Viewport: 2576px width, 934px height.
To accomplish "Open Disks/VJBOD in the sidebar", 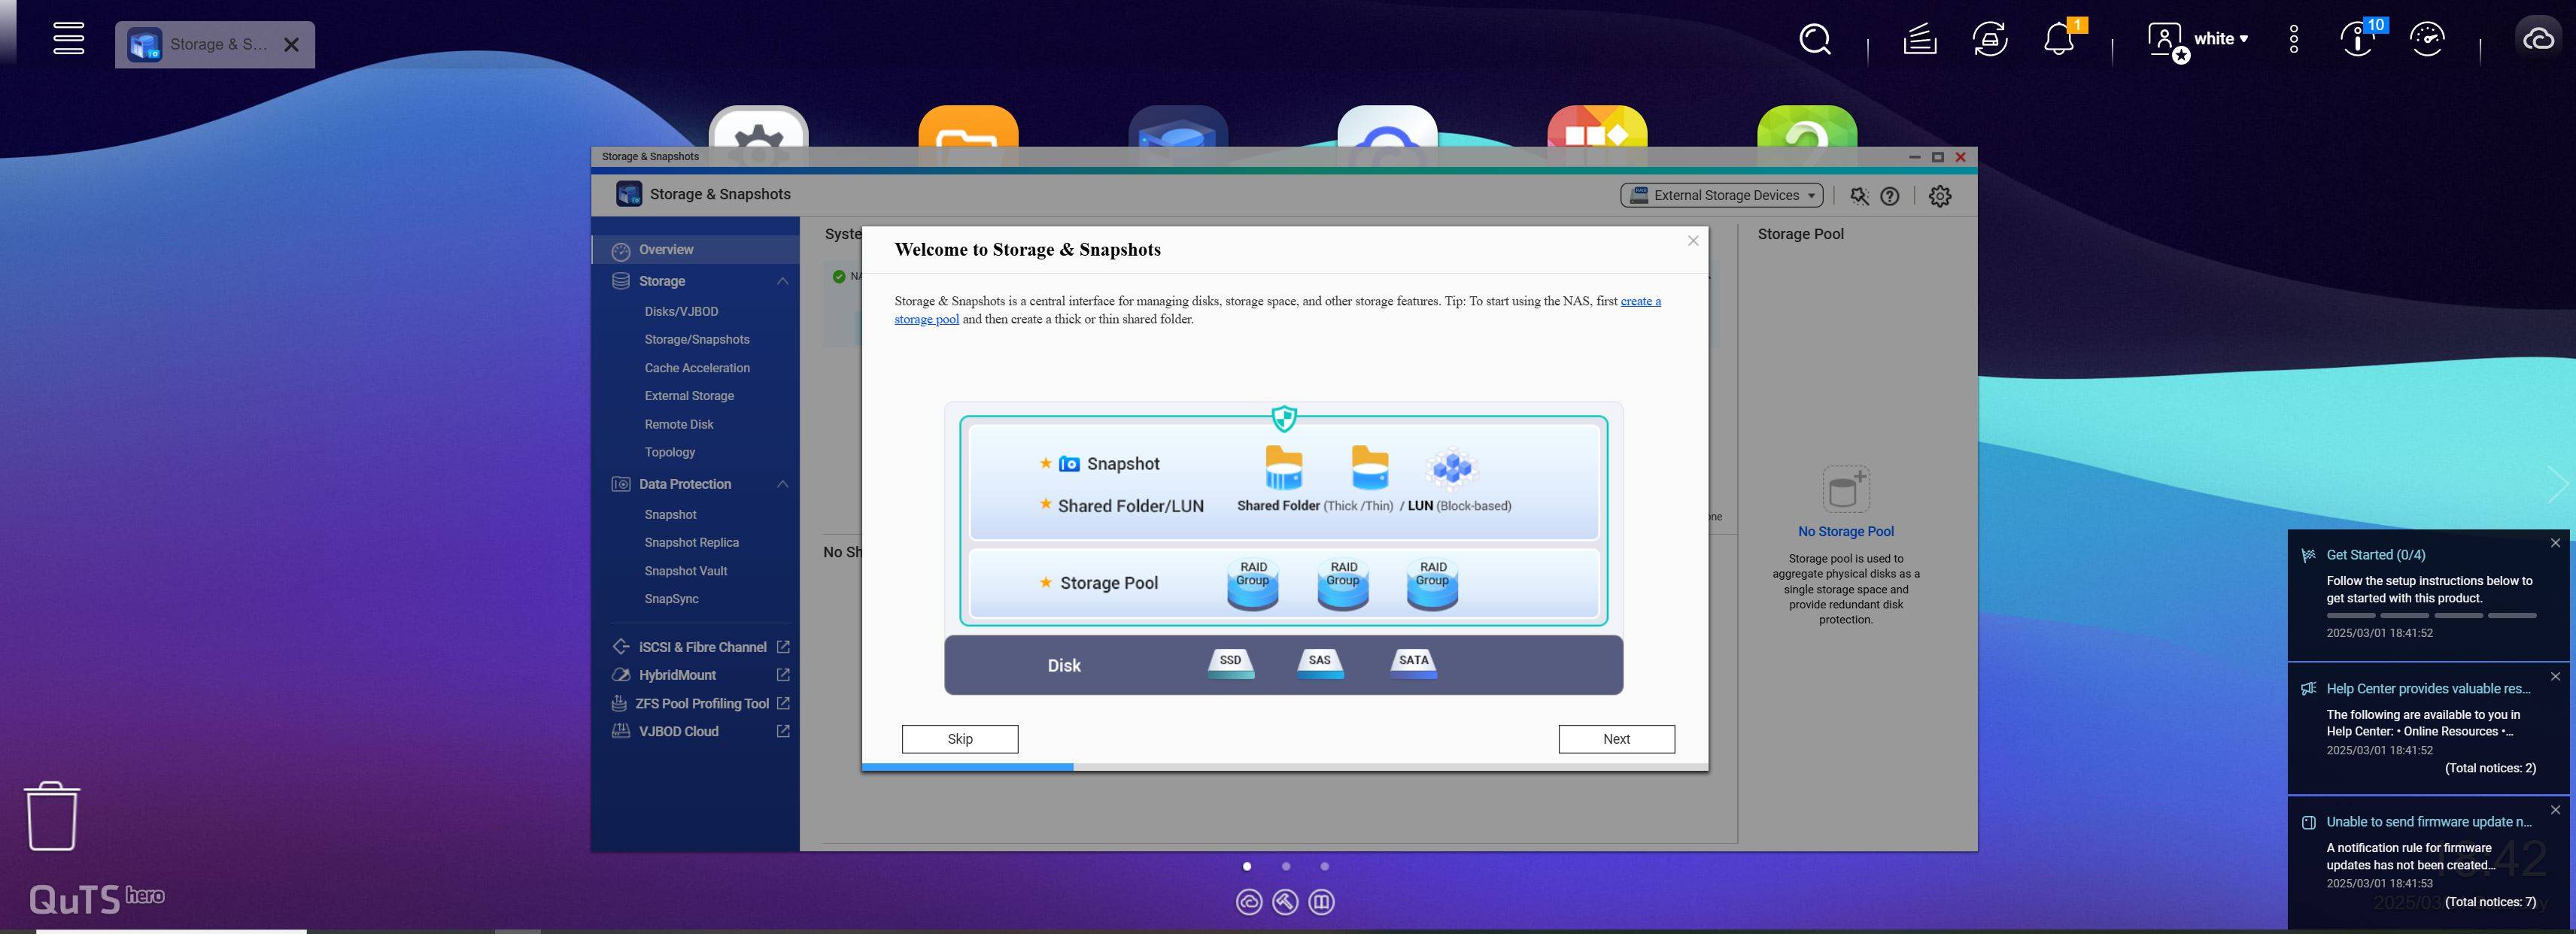I will (681, 312).
